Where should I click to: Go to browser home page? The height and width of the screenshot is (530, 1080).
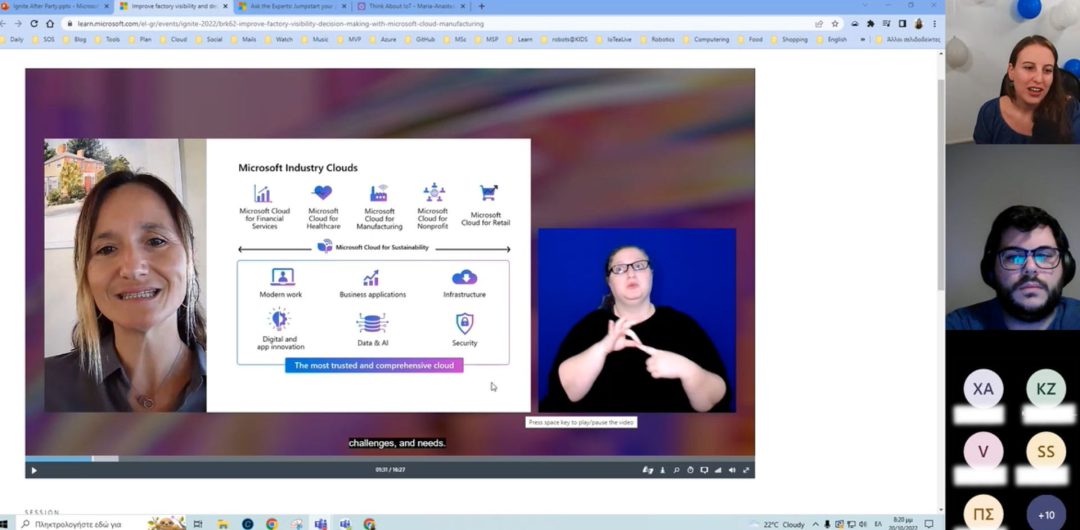pos(50,23)
